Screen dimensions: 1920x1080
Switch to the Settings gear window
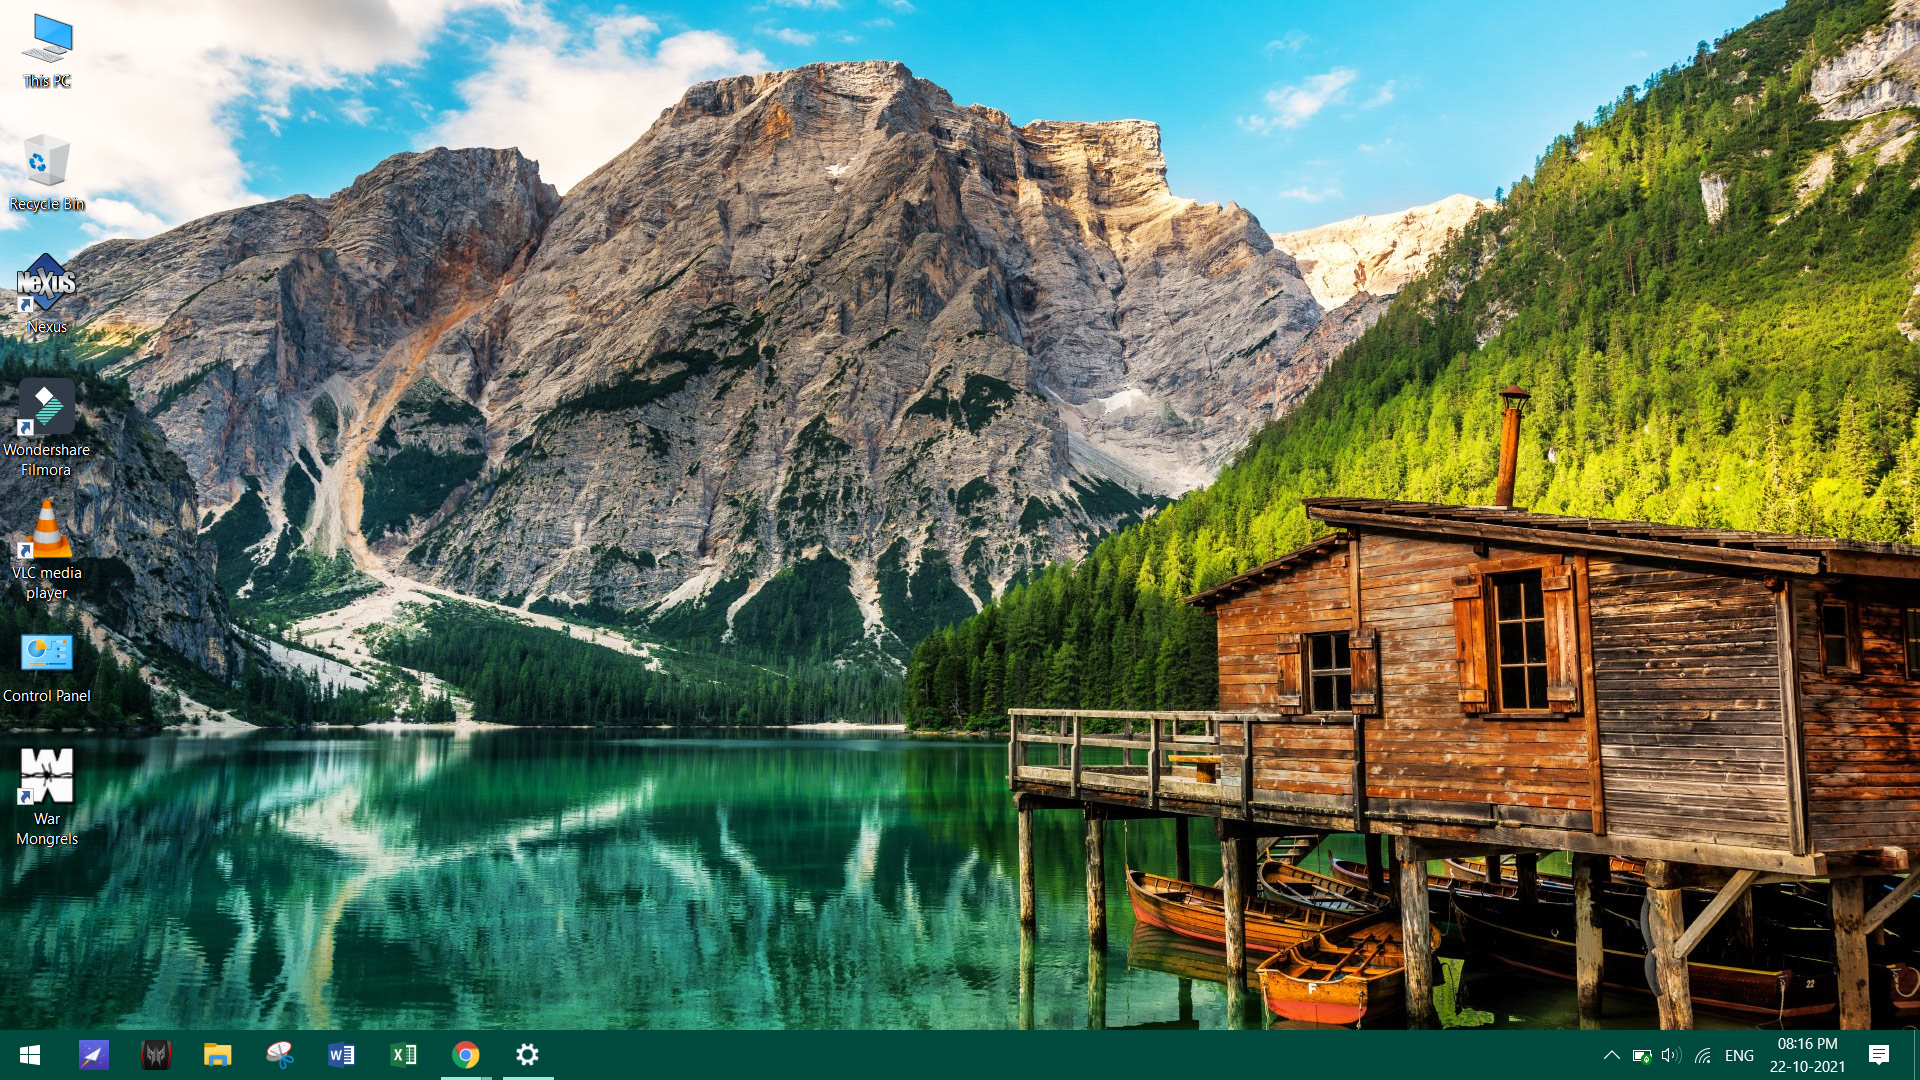527,1055
